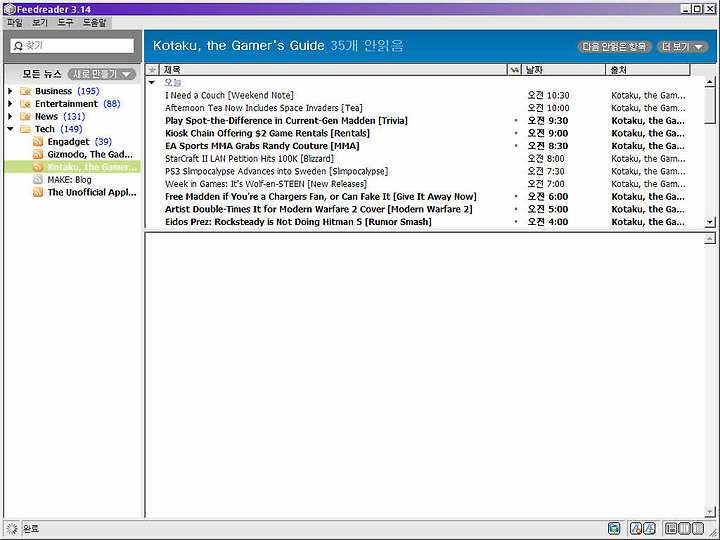
Task: Click the Entertainment folder icon
Action: click(x=25, y=104)
